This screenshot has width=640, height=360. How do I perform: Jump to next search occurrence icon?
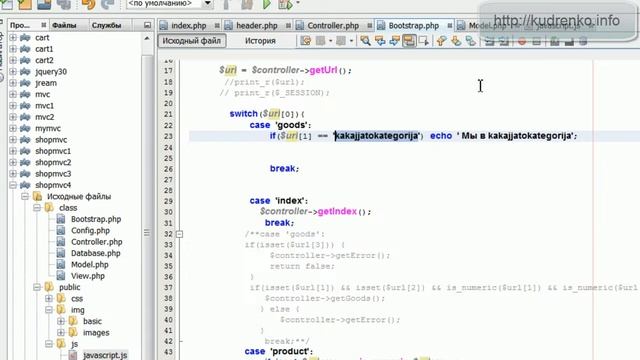coord(394,41)
